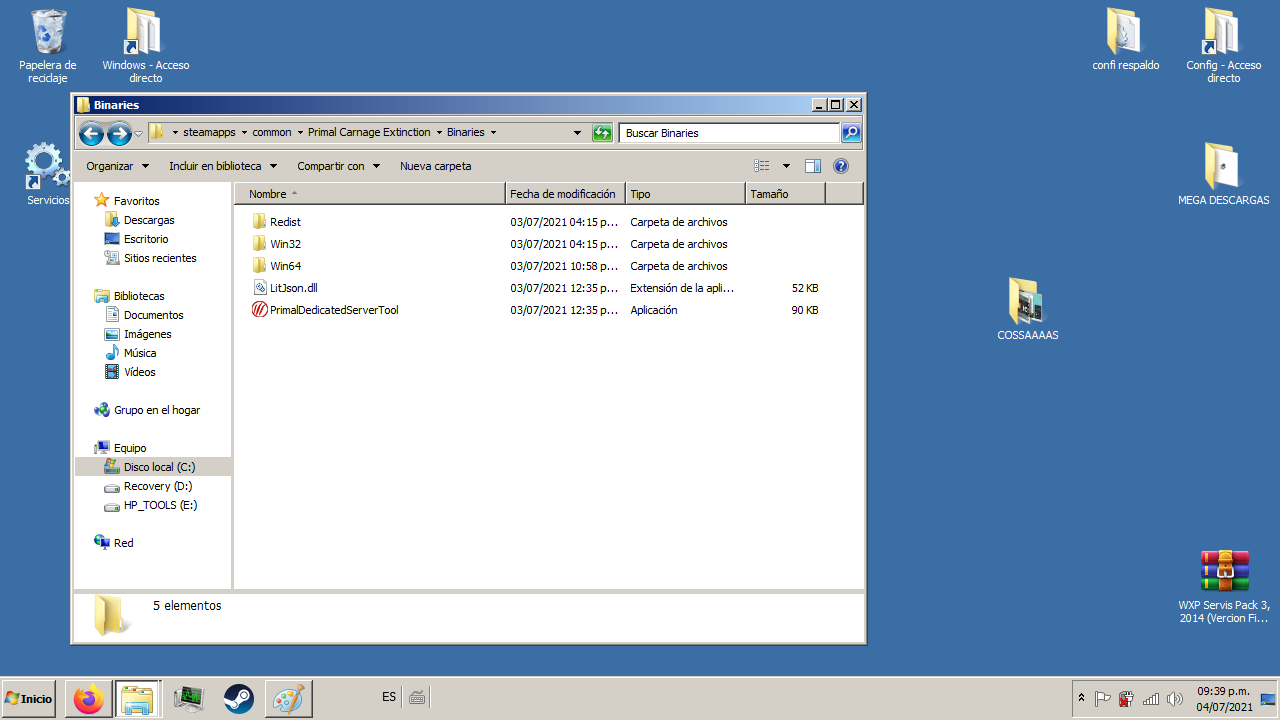Open the Servicios desktop icon
The width and height of the screenshot is (1280, 720).
[x=47, y=174]
